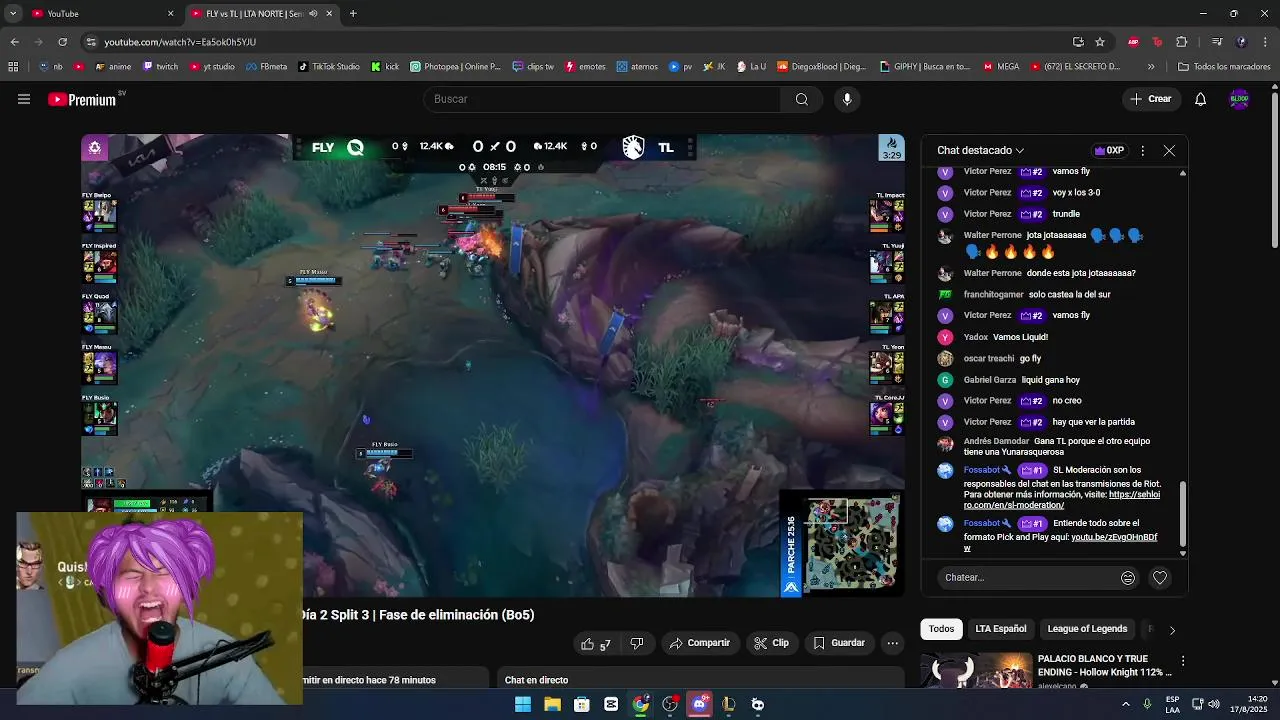Show more hidden bookmarks chevron
Screen dimensions: 1280x720
coord(1151,67)
